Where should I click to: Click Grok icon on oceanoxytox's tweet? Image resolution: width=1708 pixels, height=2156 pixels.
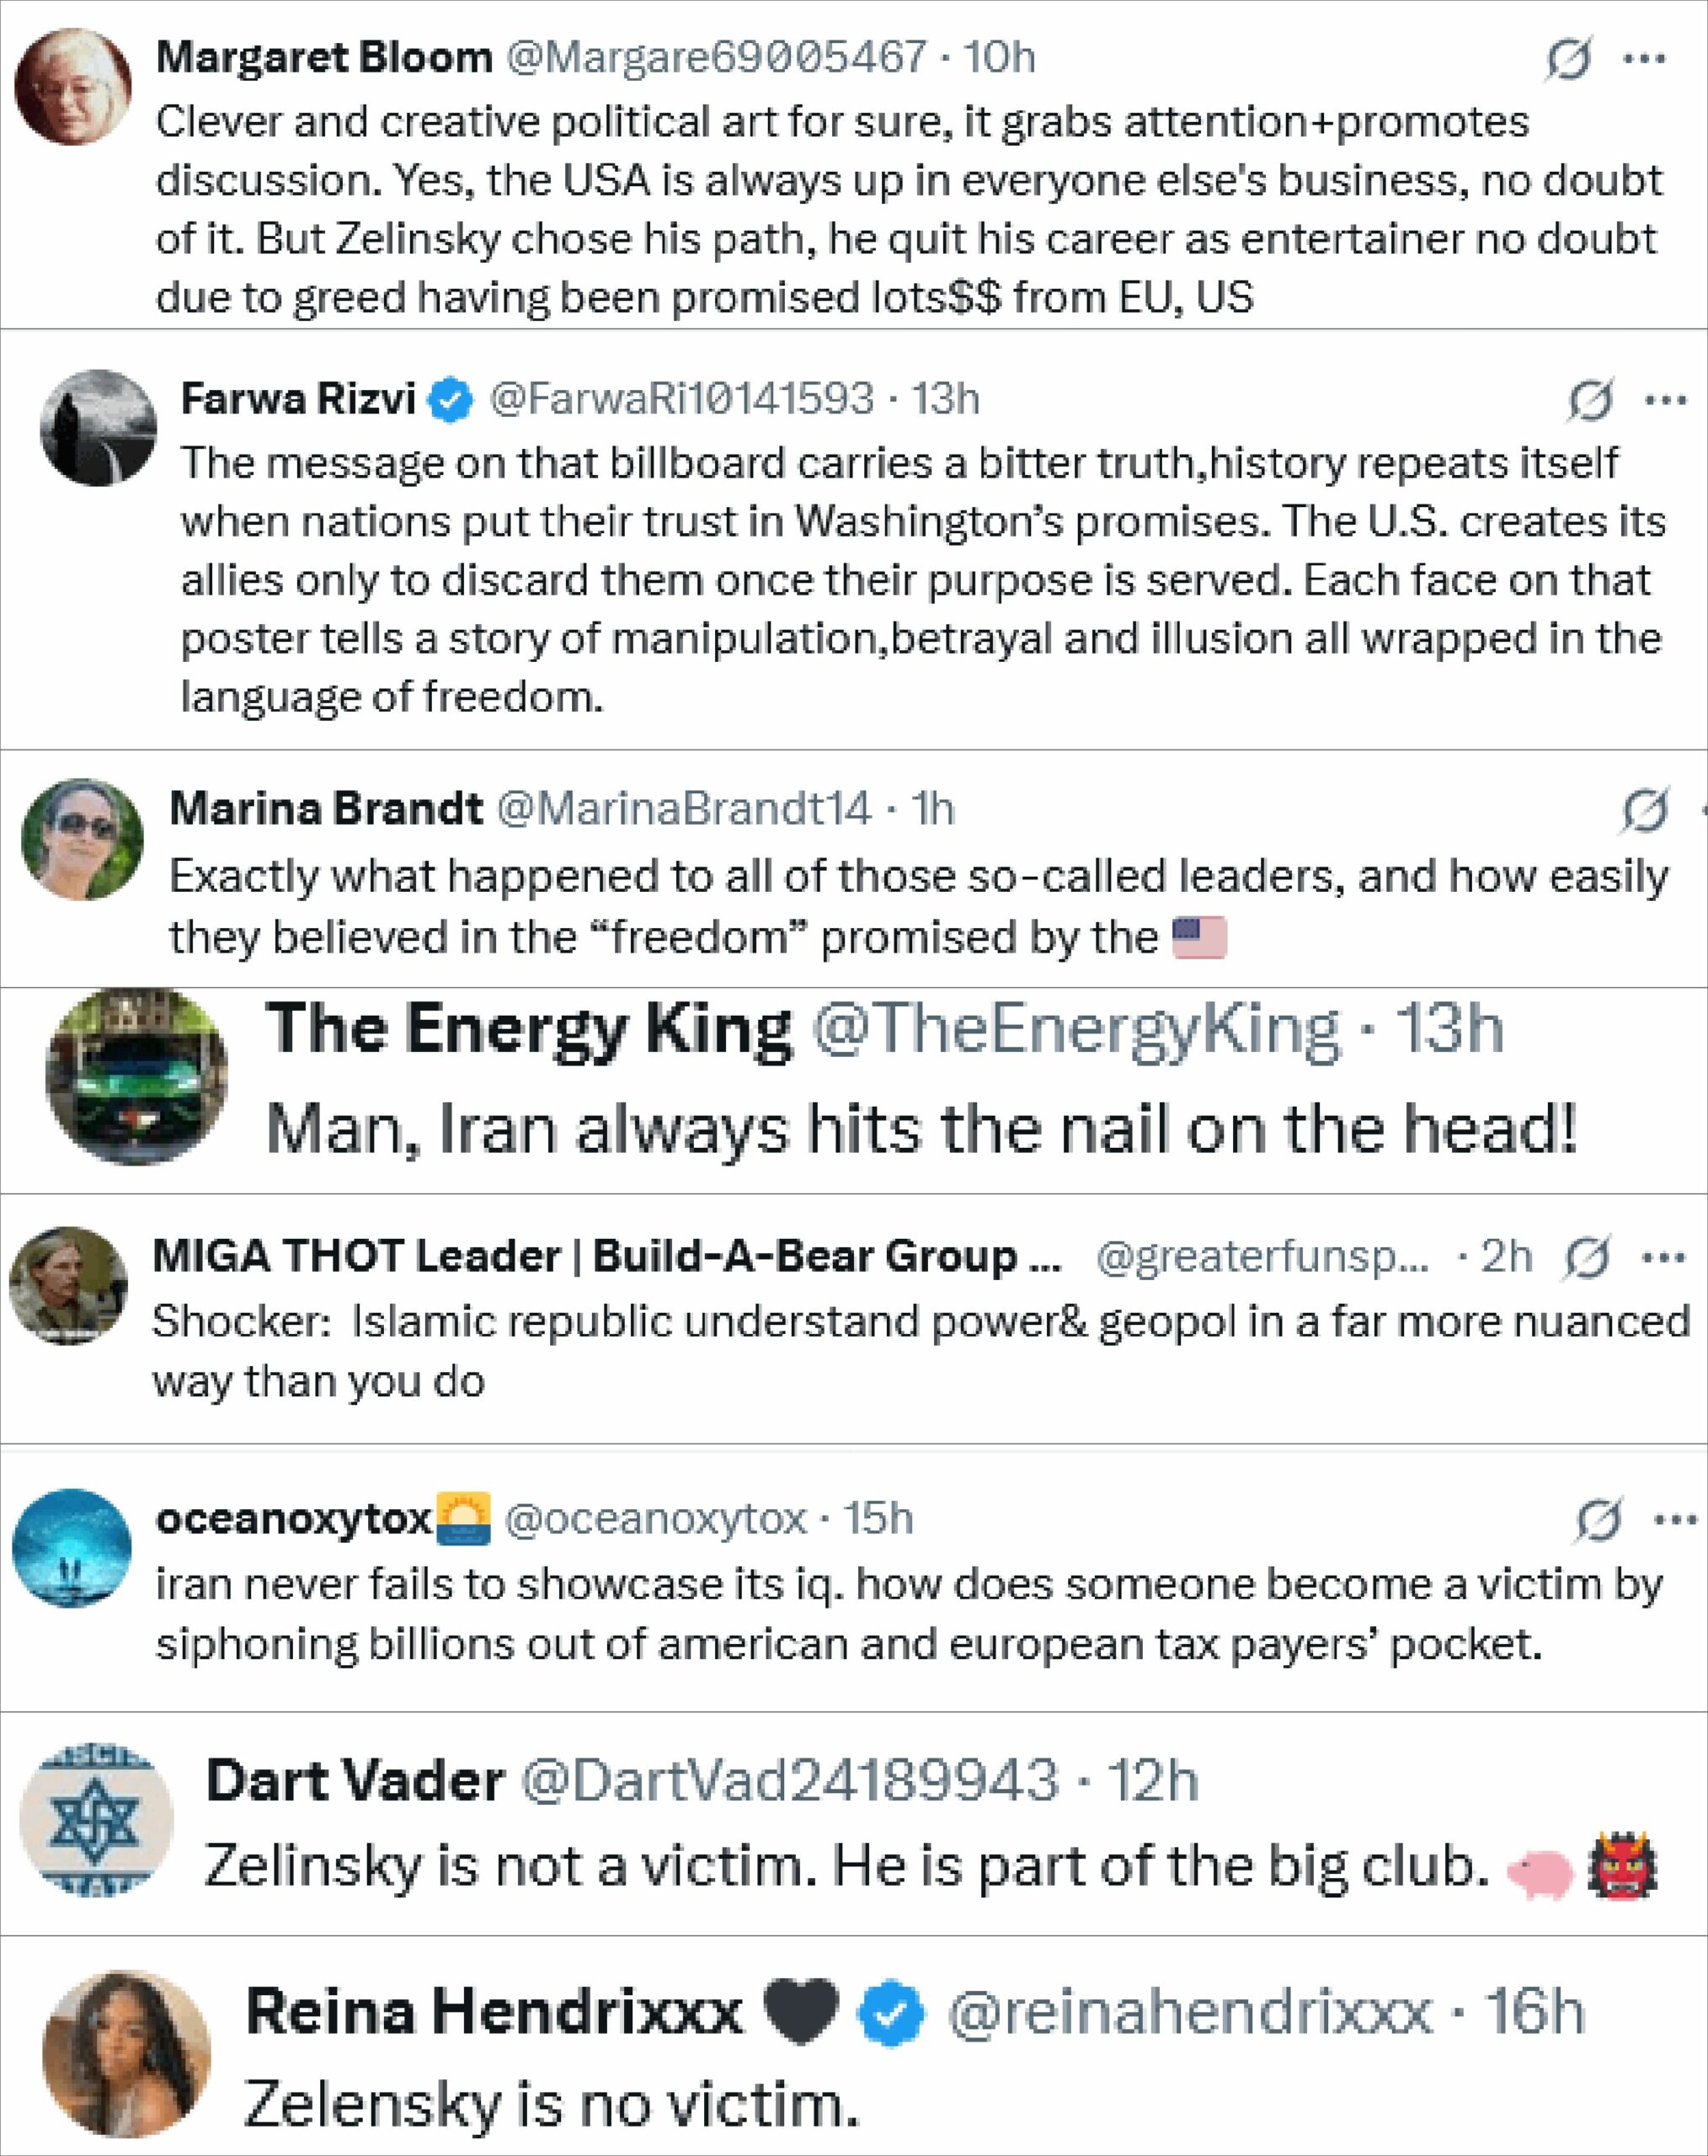coord(1597,1521)
